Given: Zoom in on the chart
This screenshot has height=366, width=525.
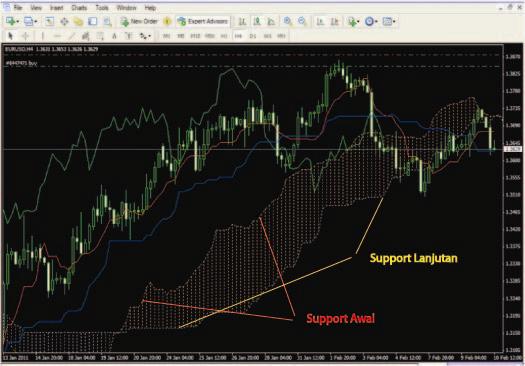Looking at the screenshot, I should [x=287, y=21].
